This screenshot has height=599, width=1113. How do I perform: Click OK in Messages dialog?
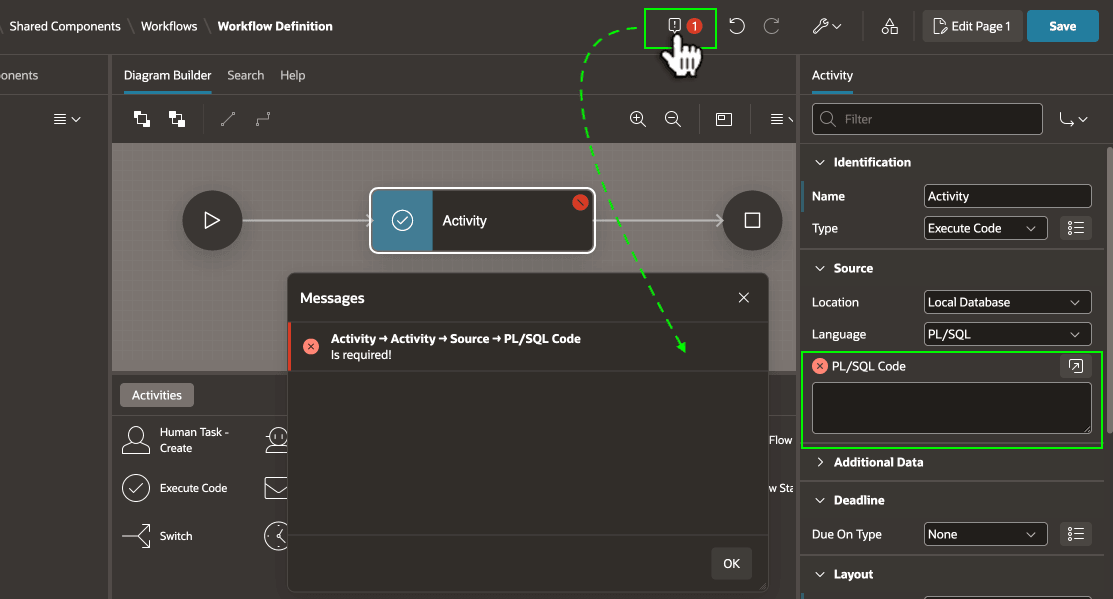[x=731, y=564]
